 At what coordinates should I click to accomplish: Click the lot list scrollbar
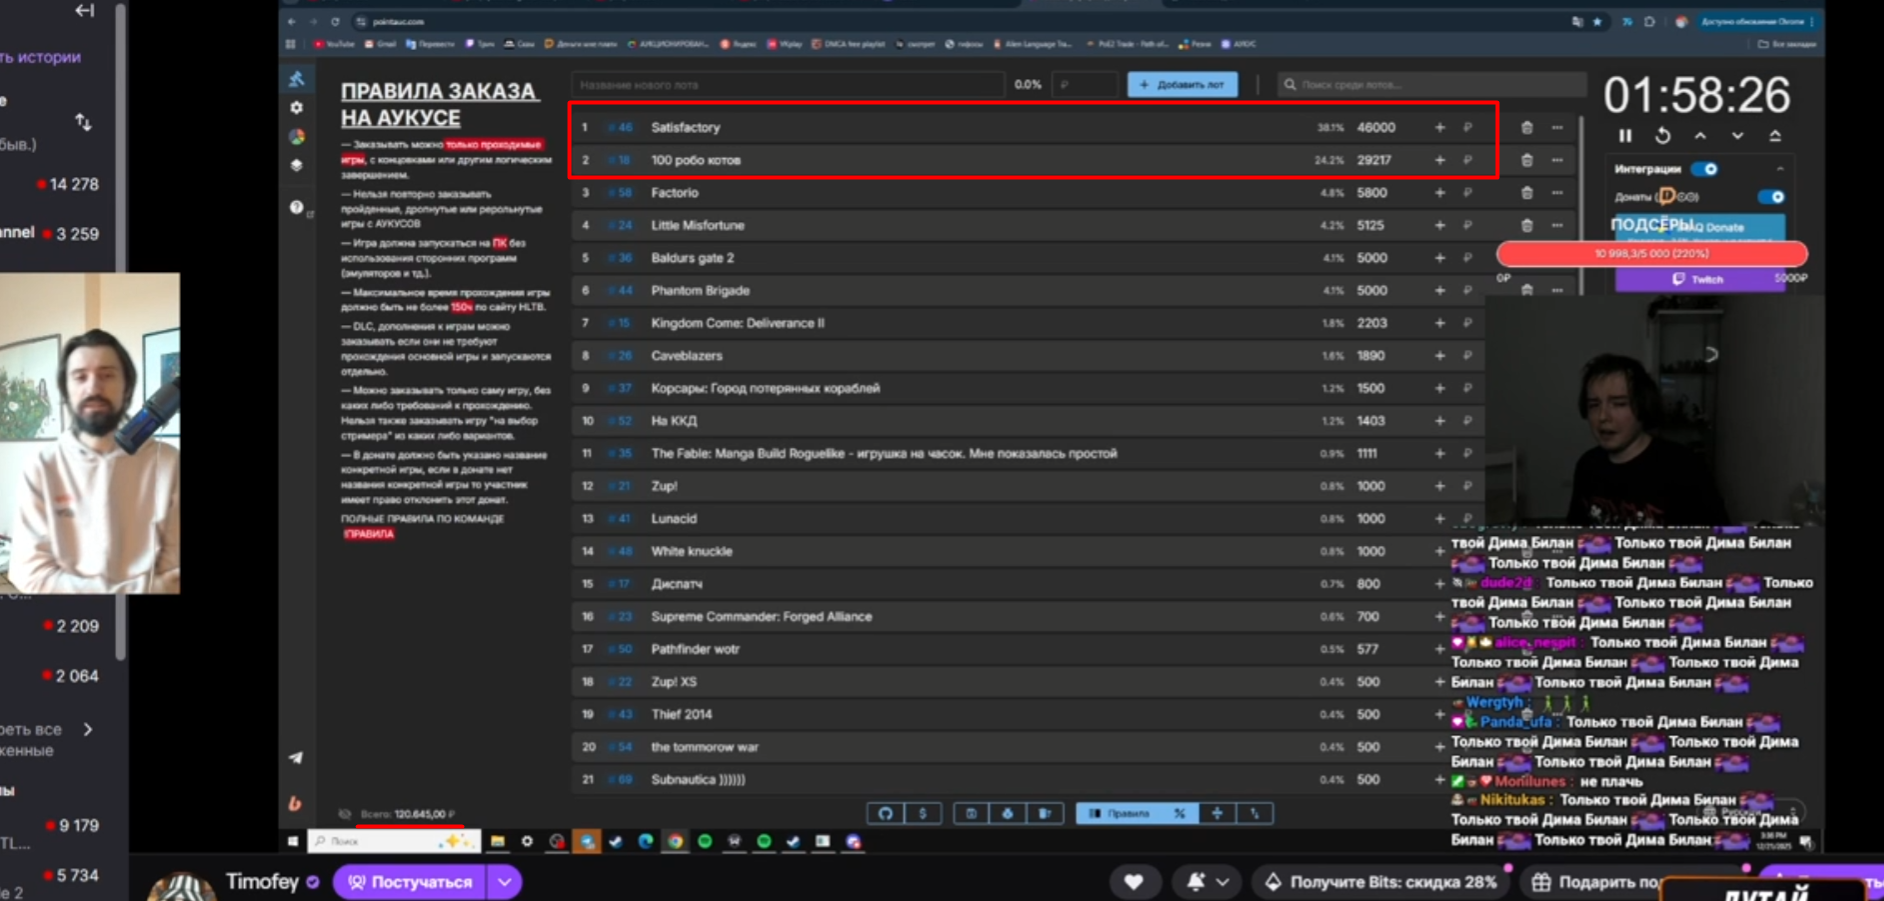point(1581,205)
